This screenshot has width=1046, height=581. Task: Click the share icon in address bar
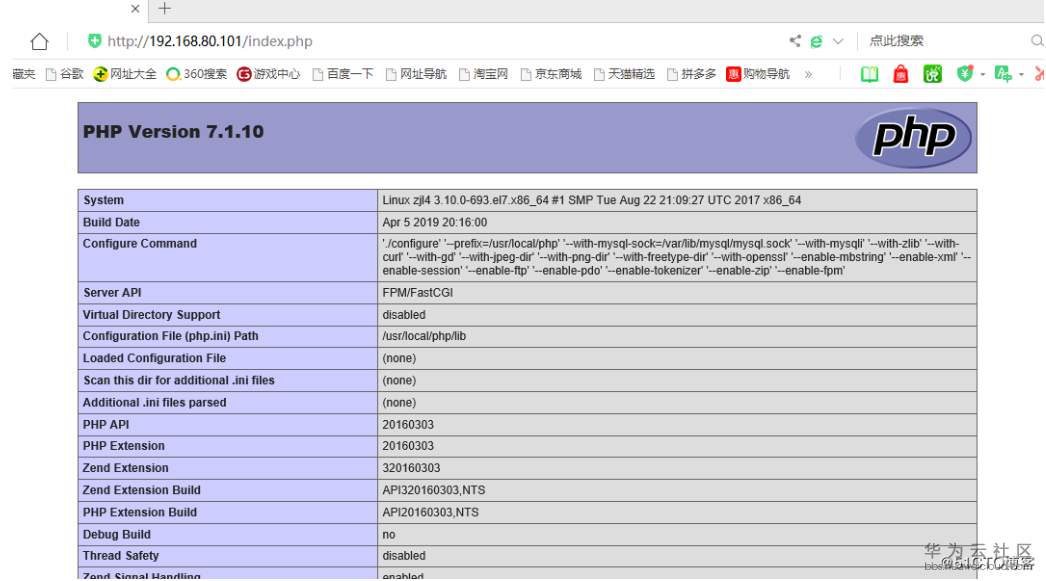[x=795, y=41]
